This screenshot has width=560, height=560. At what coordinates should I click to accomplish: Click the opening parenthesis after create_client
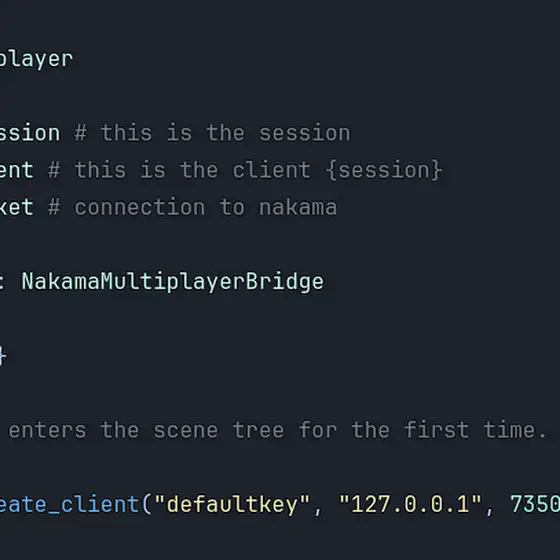click(146, 505)
